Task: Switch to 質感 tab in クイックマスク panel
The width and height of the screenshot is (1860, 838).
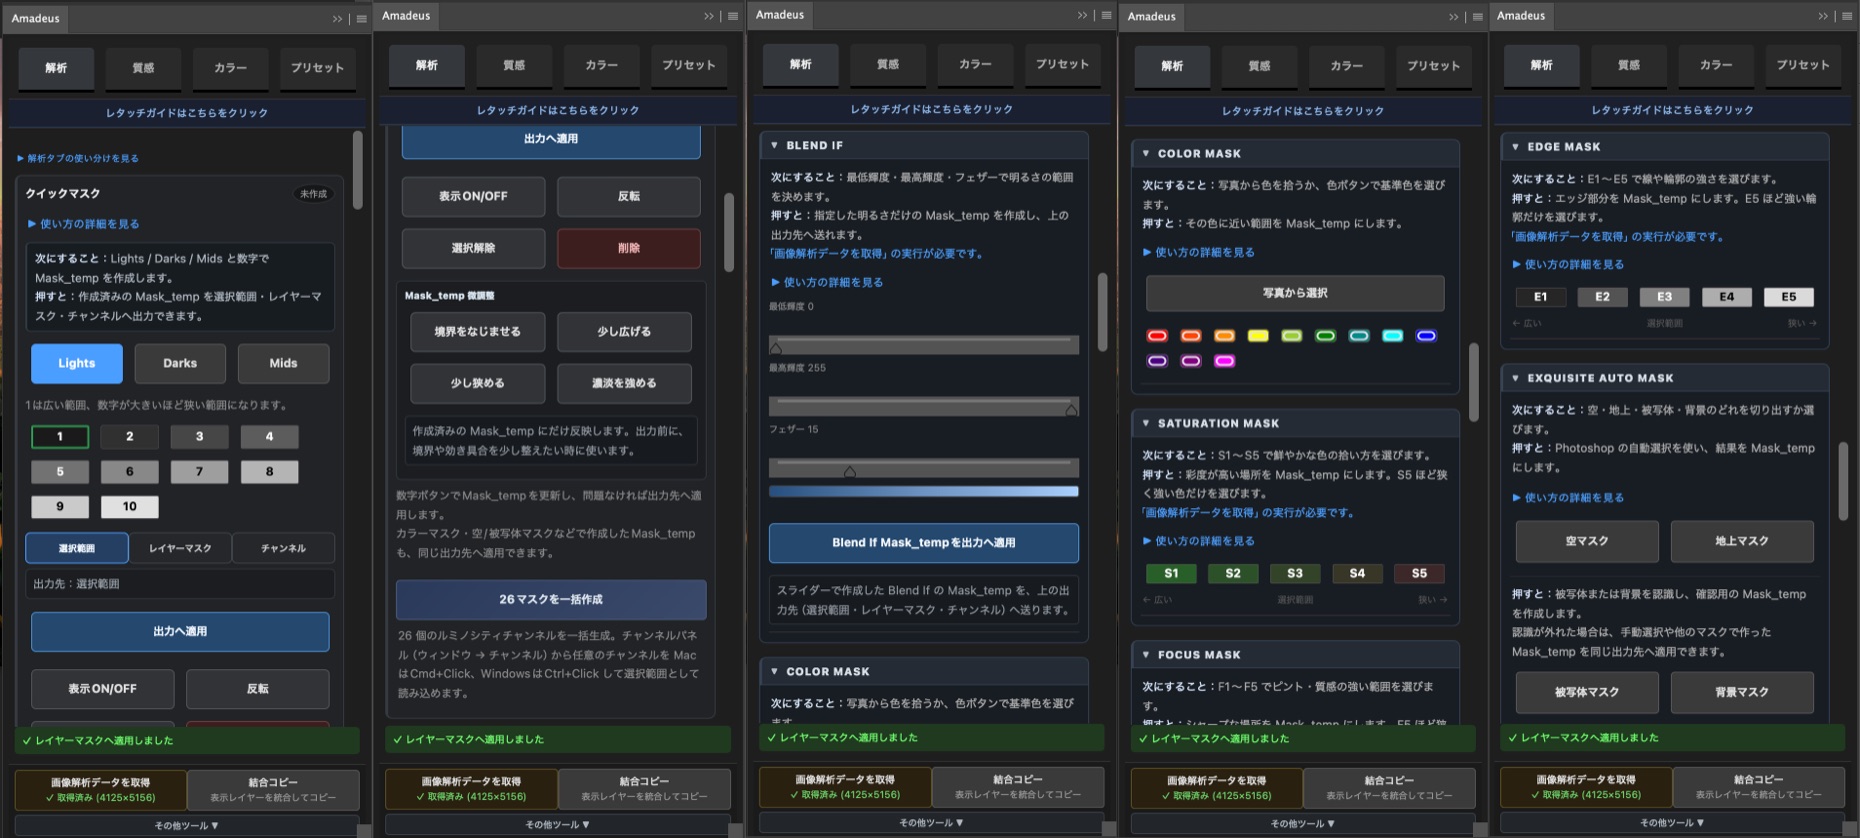Action: (x=143, y=68)
